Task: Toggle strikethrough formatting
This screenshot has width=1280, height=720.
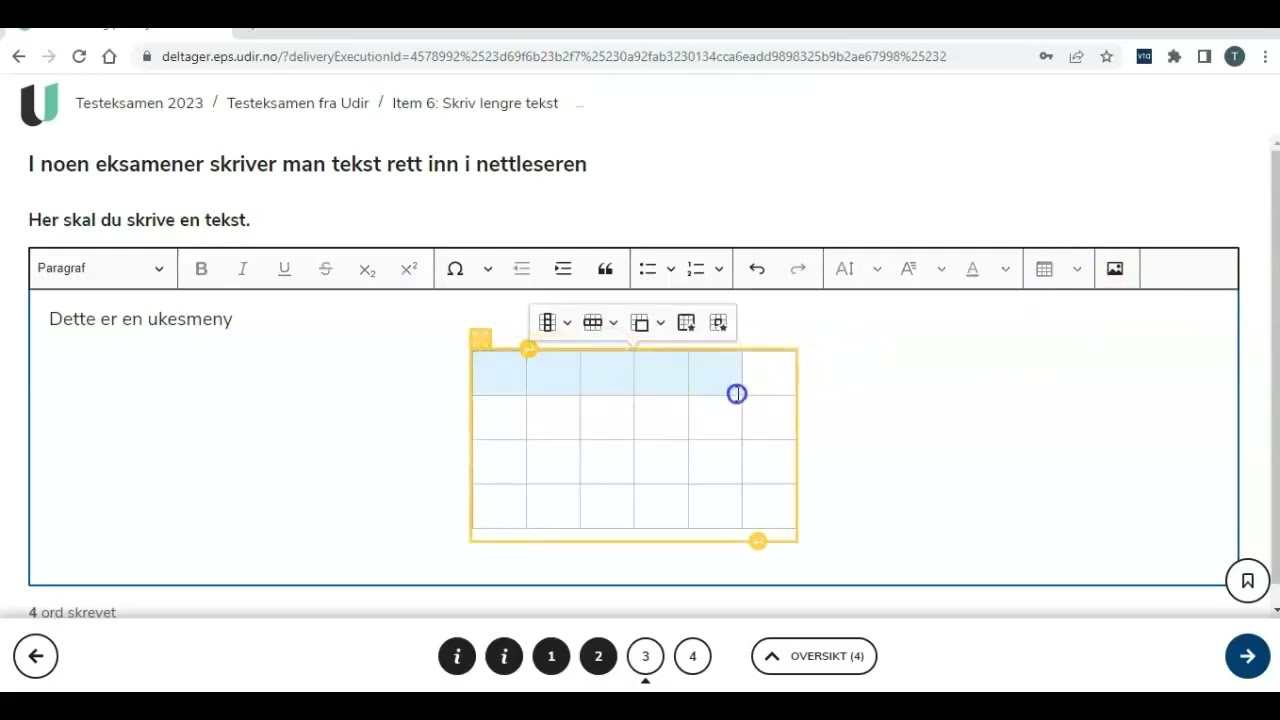Action: click(x=325, y=269)
